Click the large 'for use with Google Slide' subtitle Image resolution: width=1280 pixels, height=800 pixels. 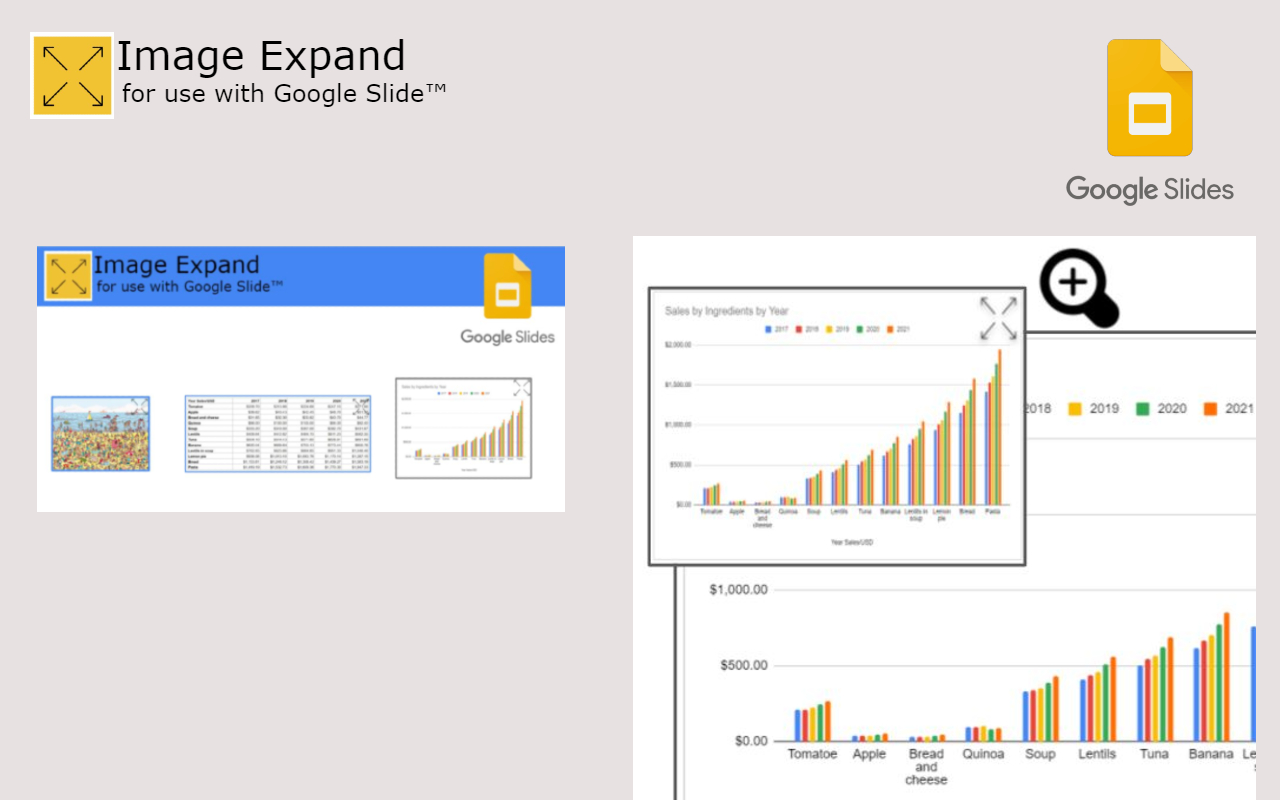284,94
